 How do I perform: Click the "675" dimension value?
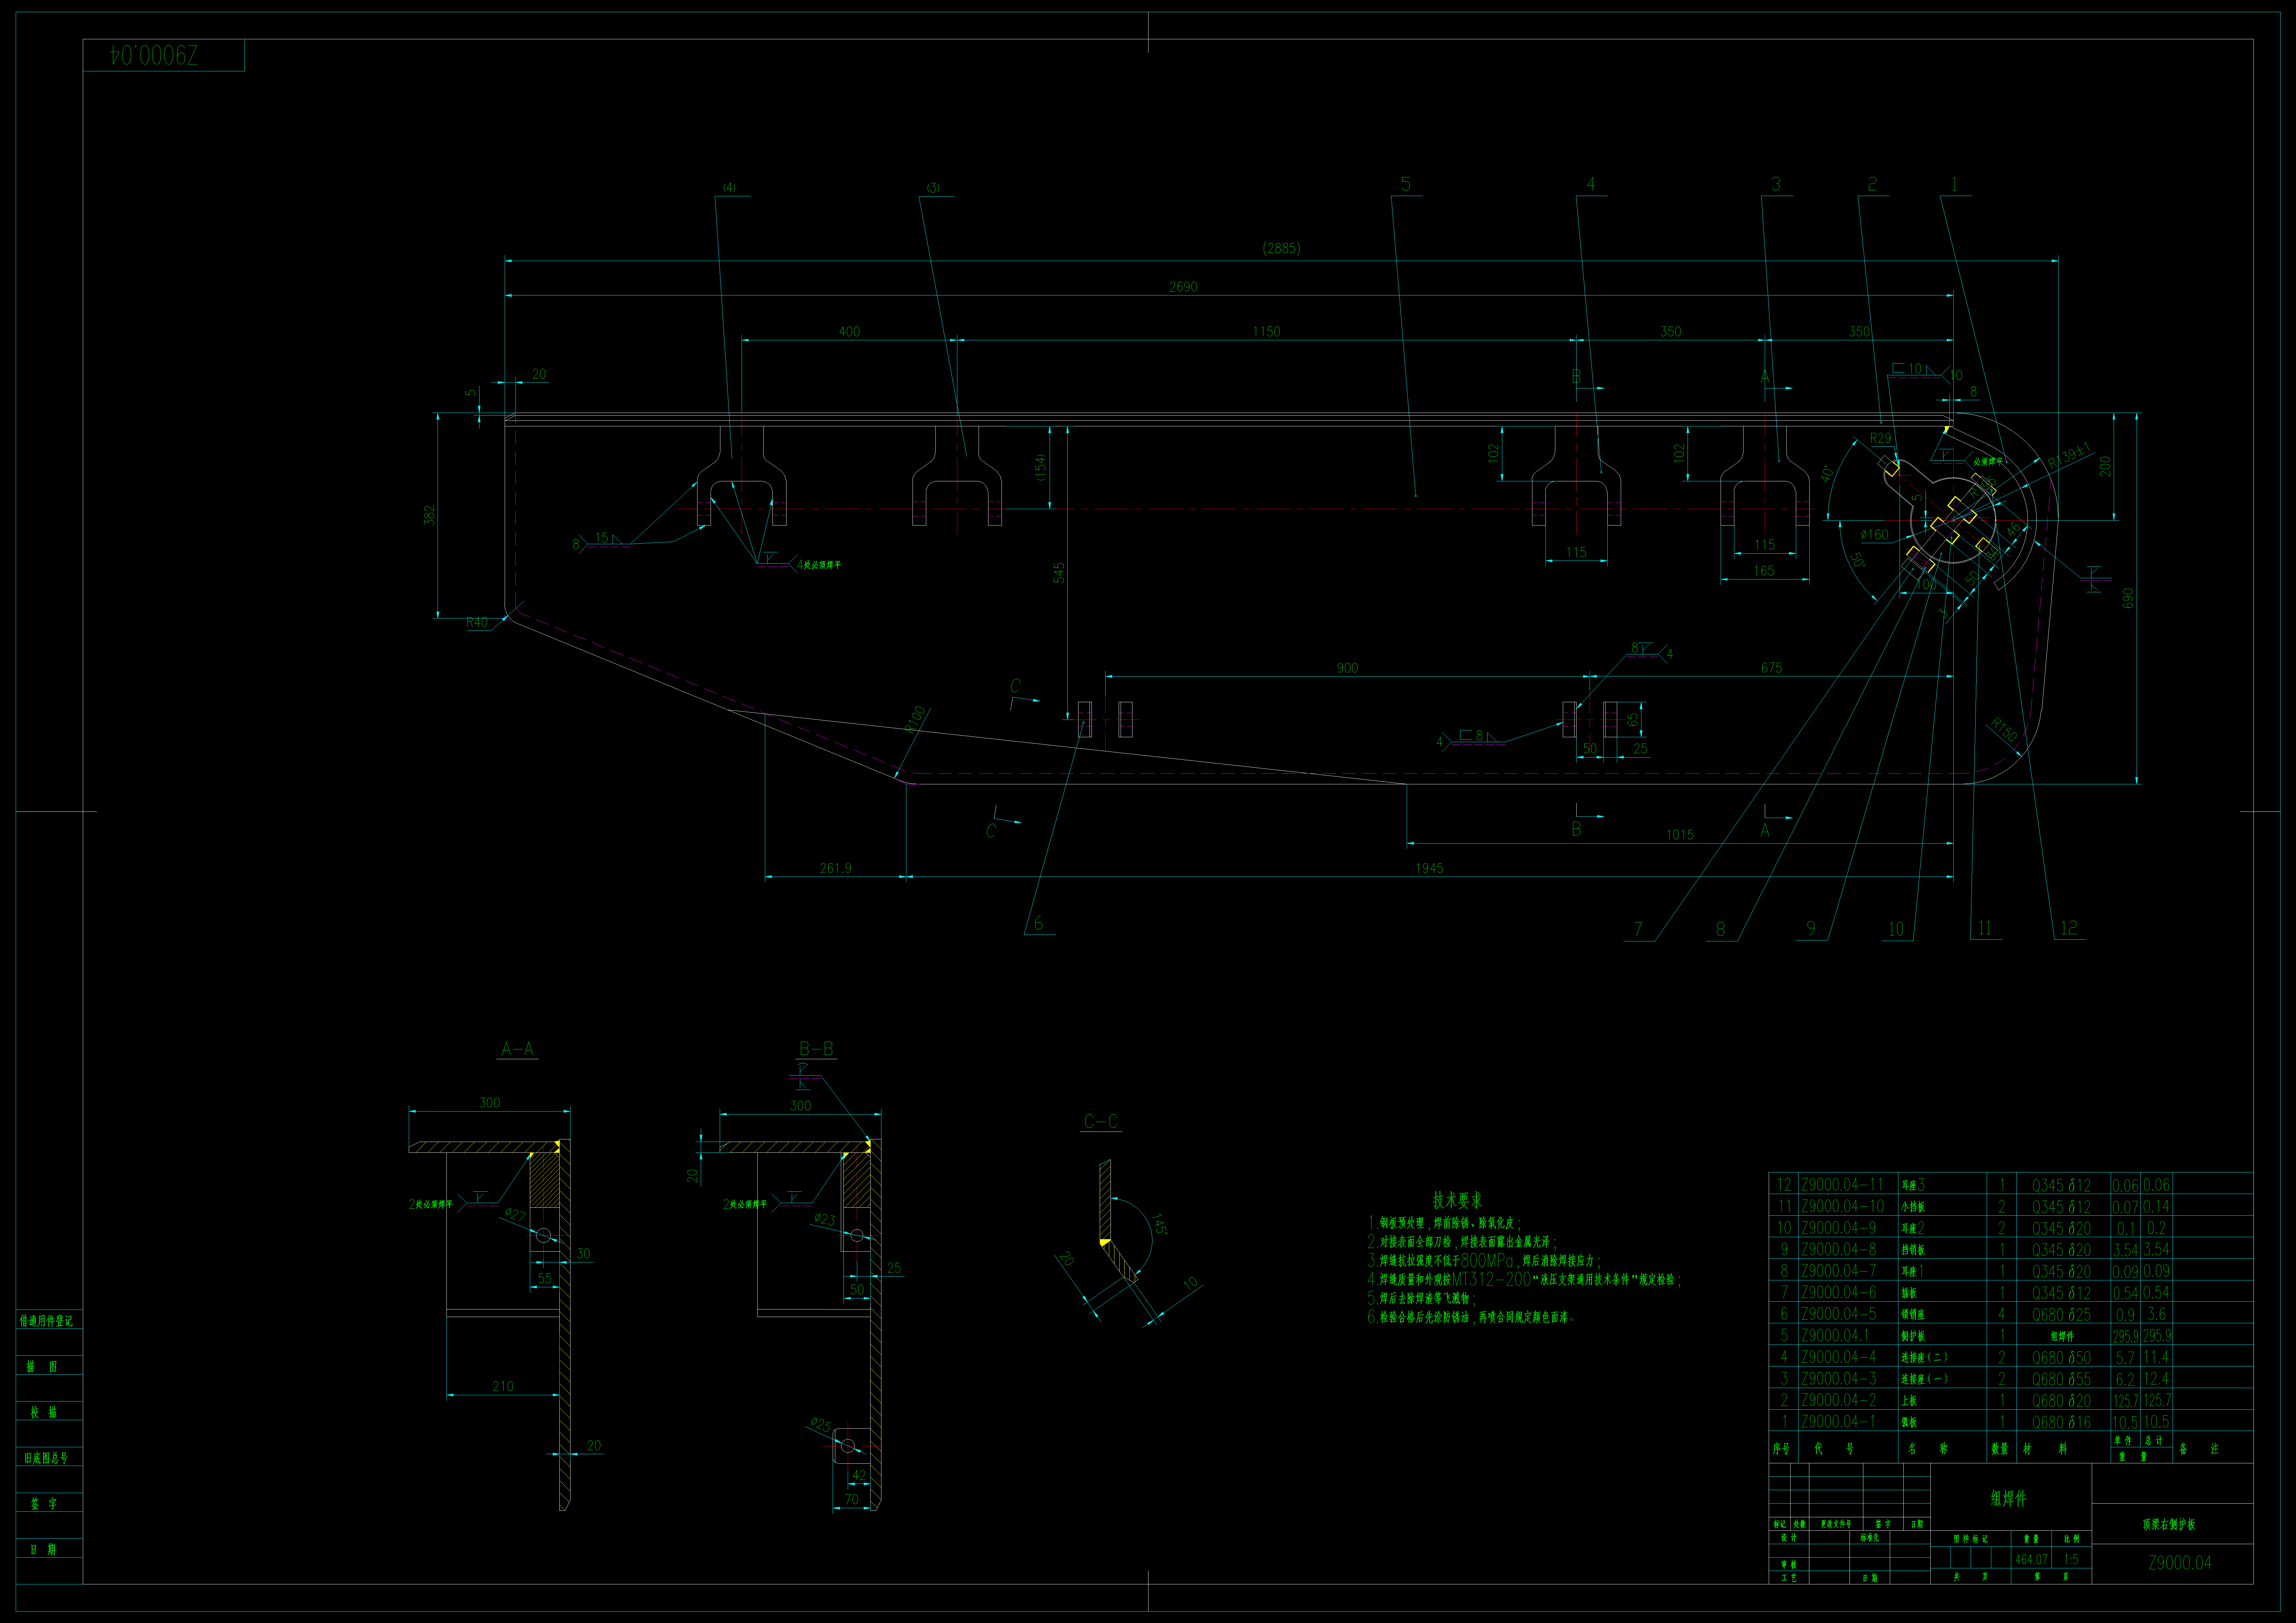click(x=1771, y=668)
